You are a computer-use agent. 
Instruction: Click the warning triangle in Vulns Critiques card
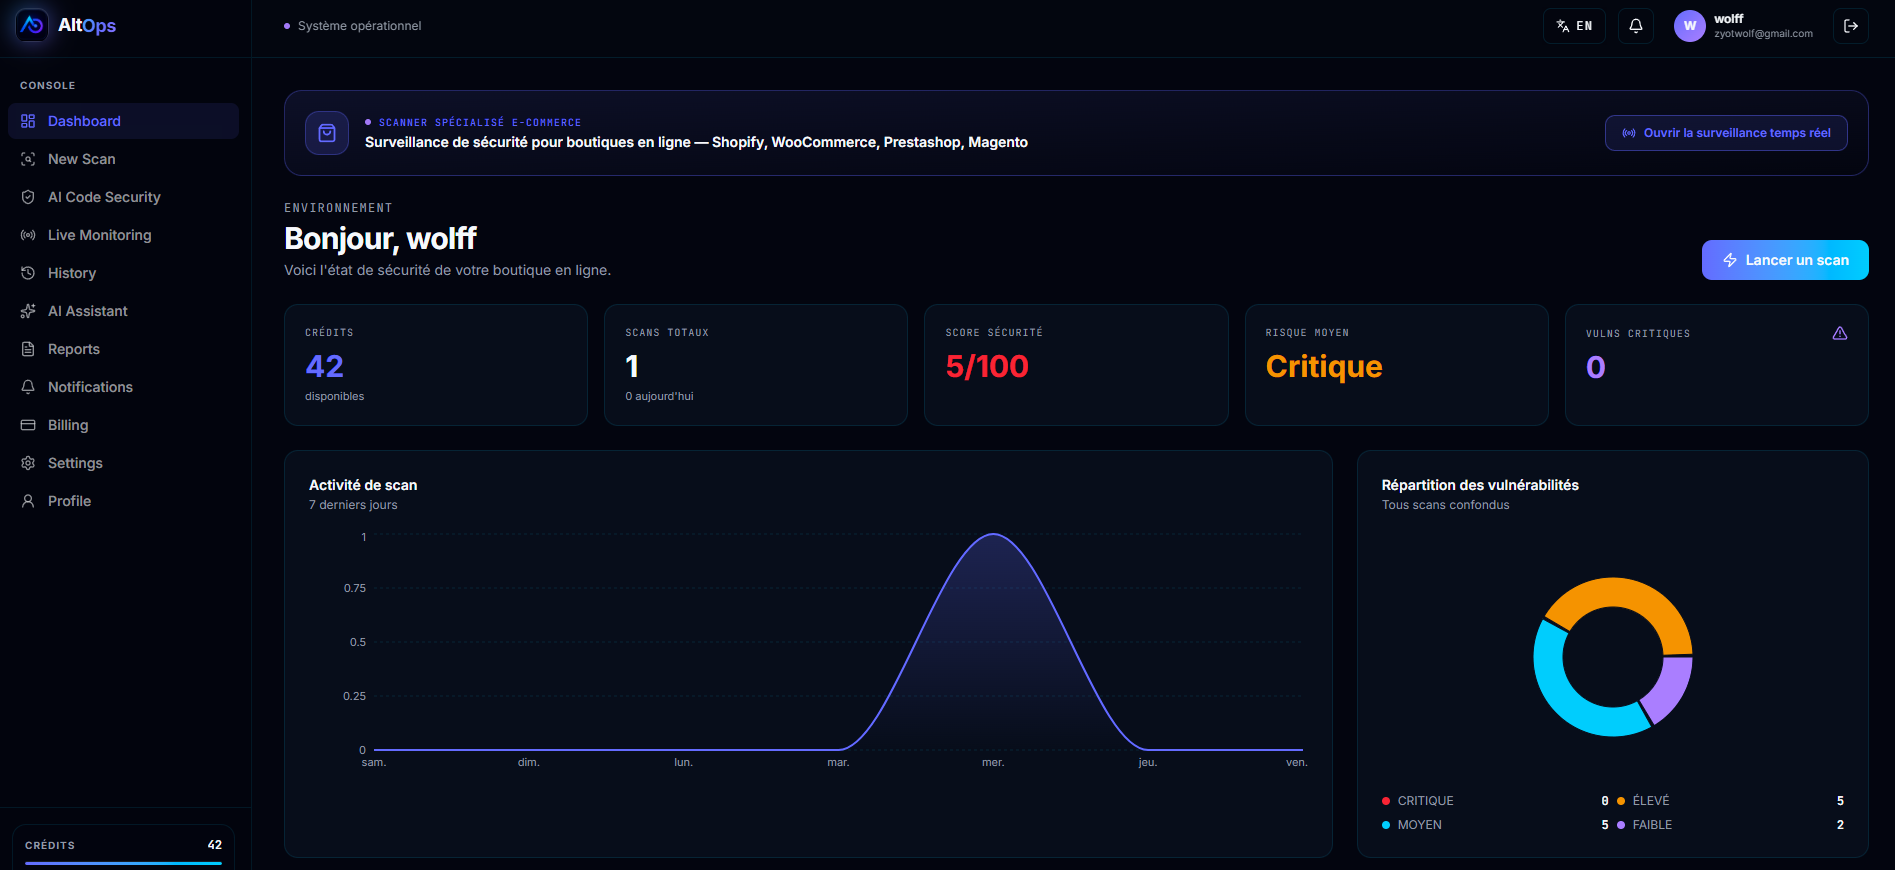(x=1840, y=333)
